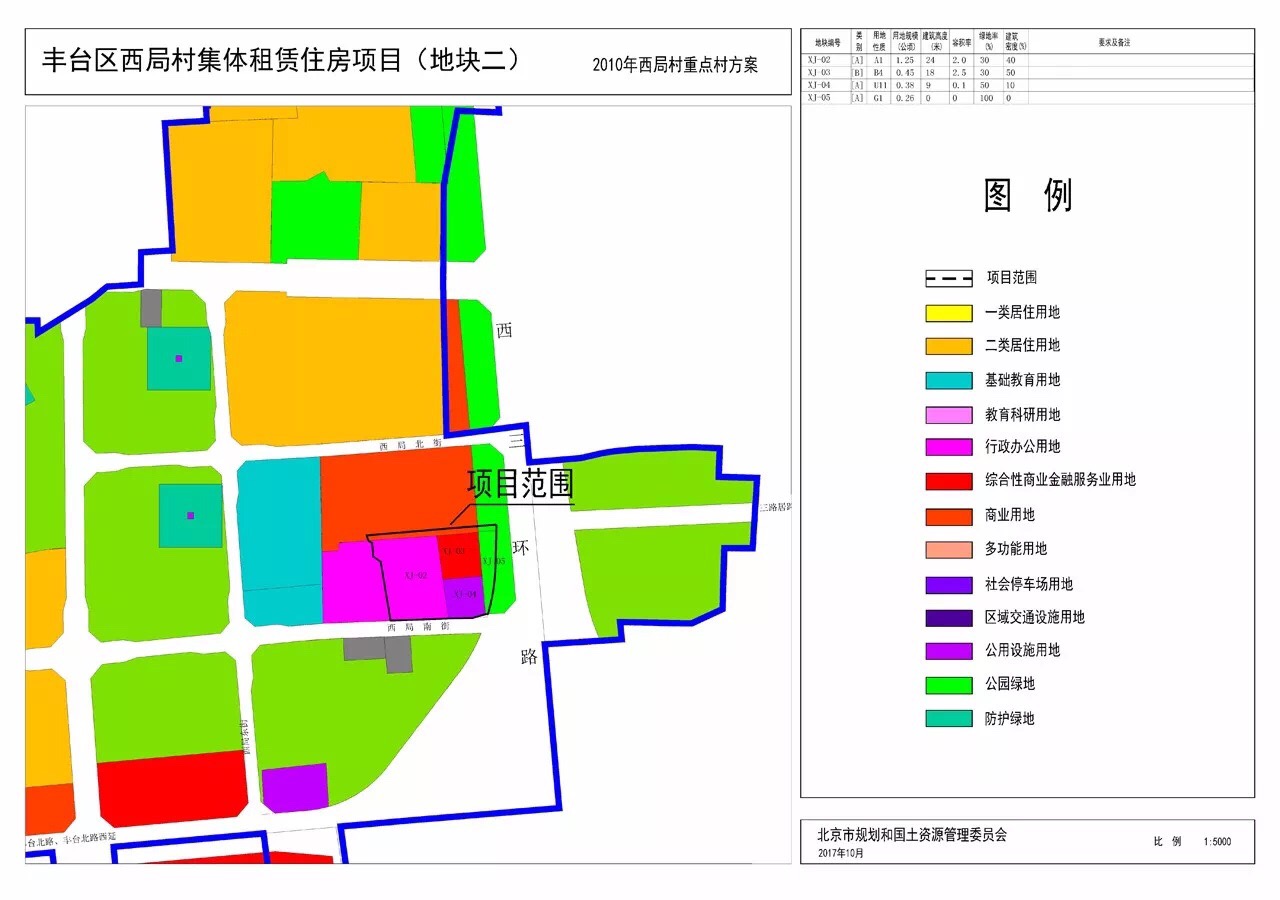Click the 容积率 table column header
The width and height of the screenshot is (1280, 900).
tap(962, 42)
